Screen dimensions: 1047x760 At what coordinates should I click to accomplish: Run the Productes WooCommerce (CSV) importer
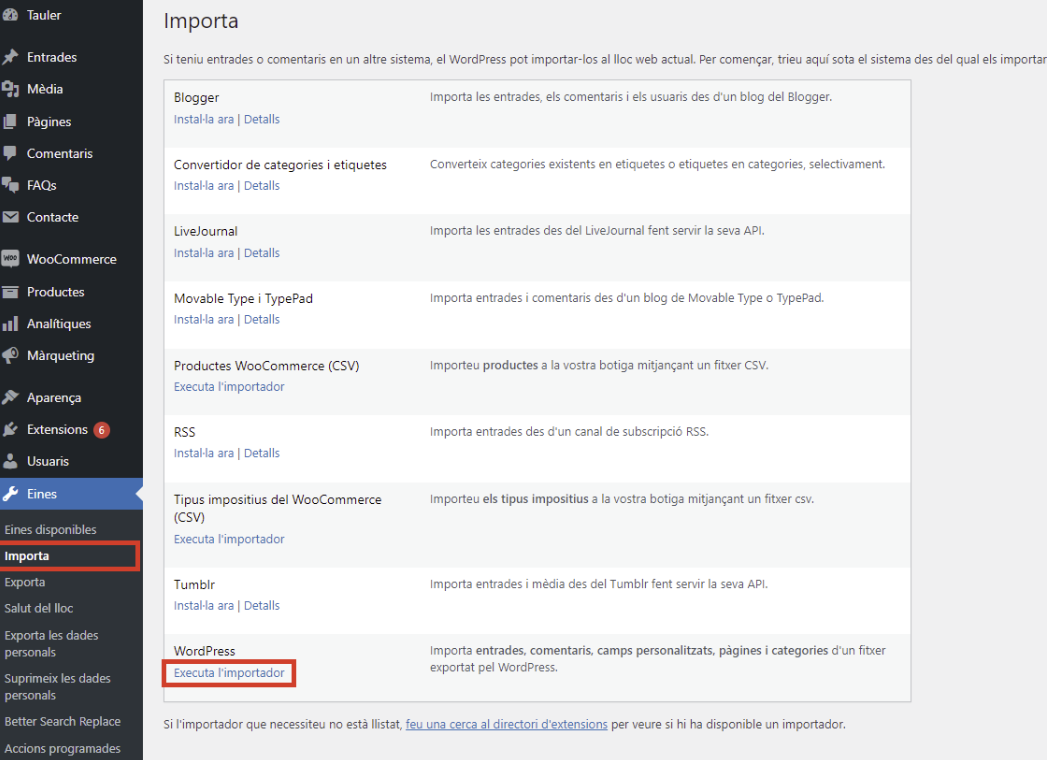[229, 387]
